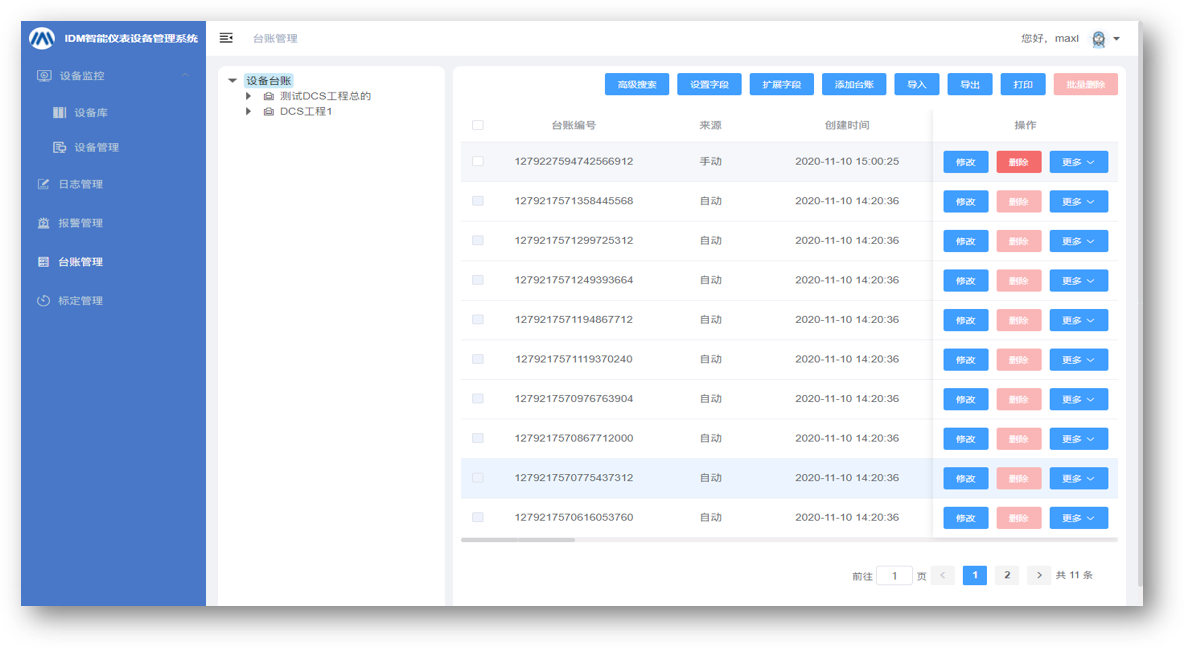This screenshot has height=648, width=1185.
Task: Collapse the 设备台账 tree root
Action: tap(233, 80)
